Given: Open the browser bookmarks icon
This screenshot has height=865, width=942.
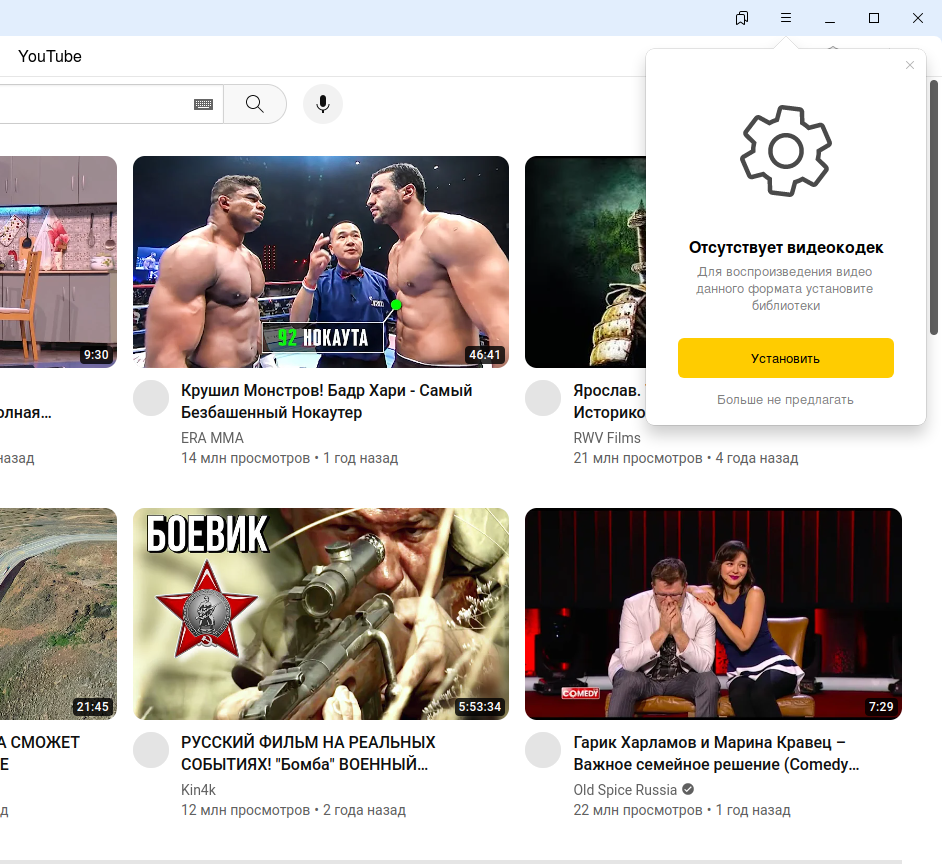Looking at the screenshot, I should click(x=742, y=18).
